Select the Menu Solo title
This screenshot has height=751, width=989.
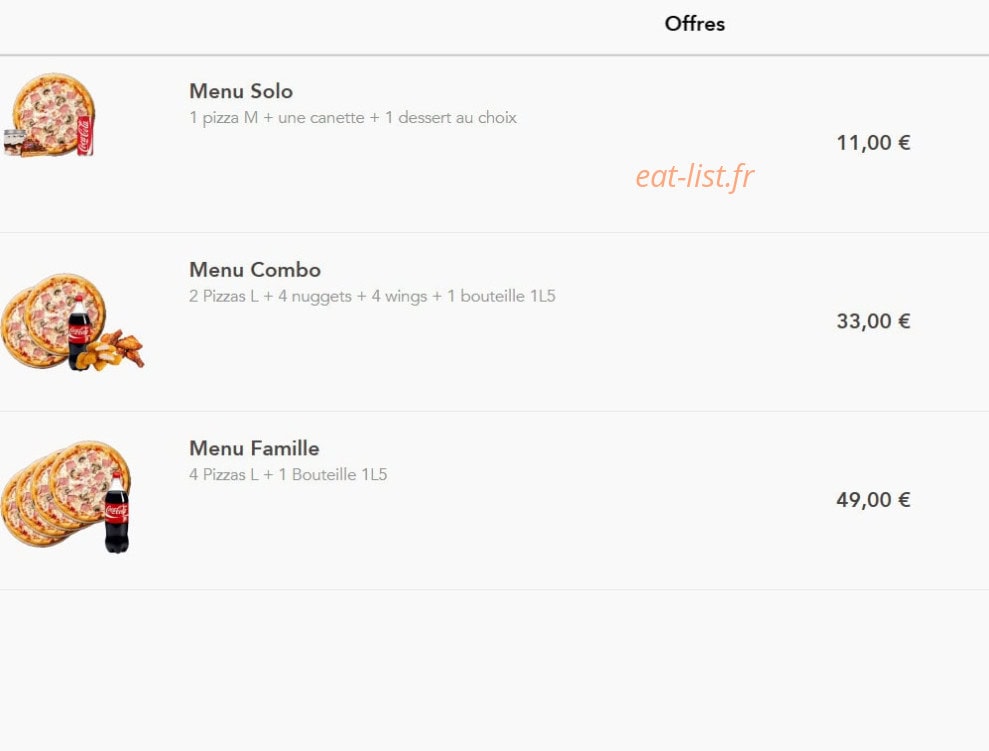(x=241, y=91)
